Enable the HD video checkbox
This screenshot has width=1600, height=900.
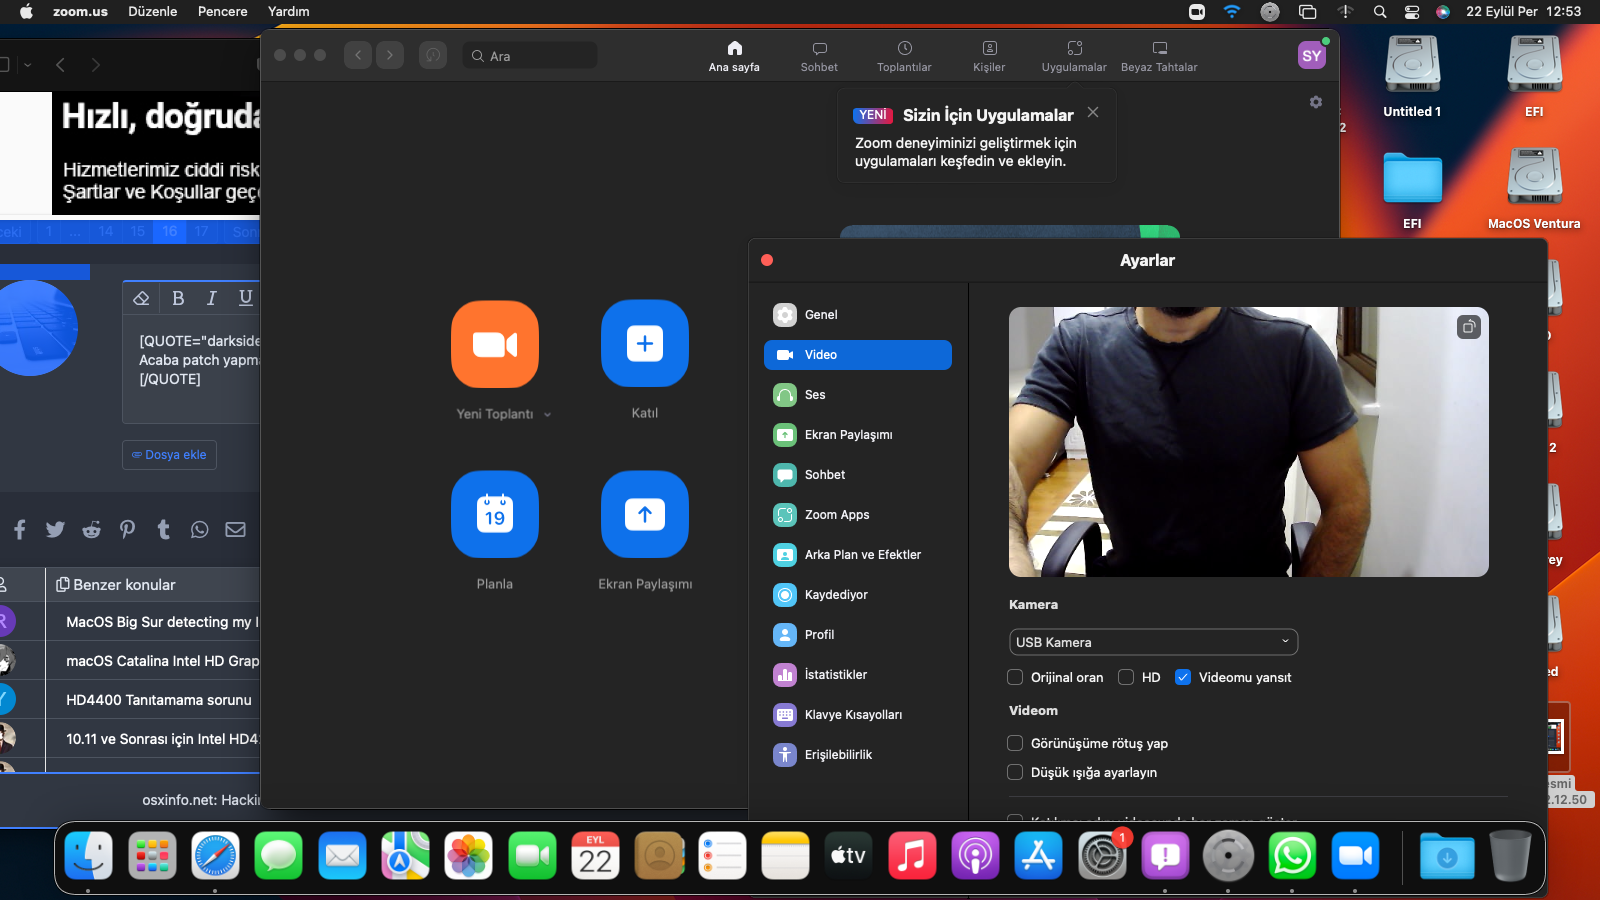(x=1126, y=677)
